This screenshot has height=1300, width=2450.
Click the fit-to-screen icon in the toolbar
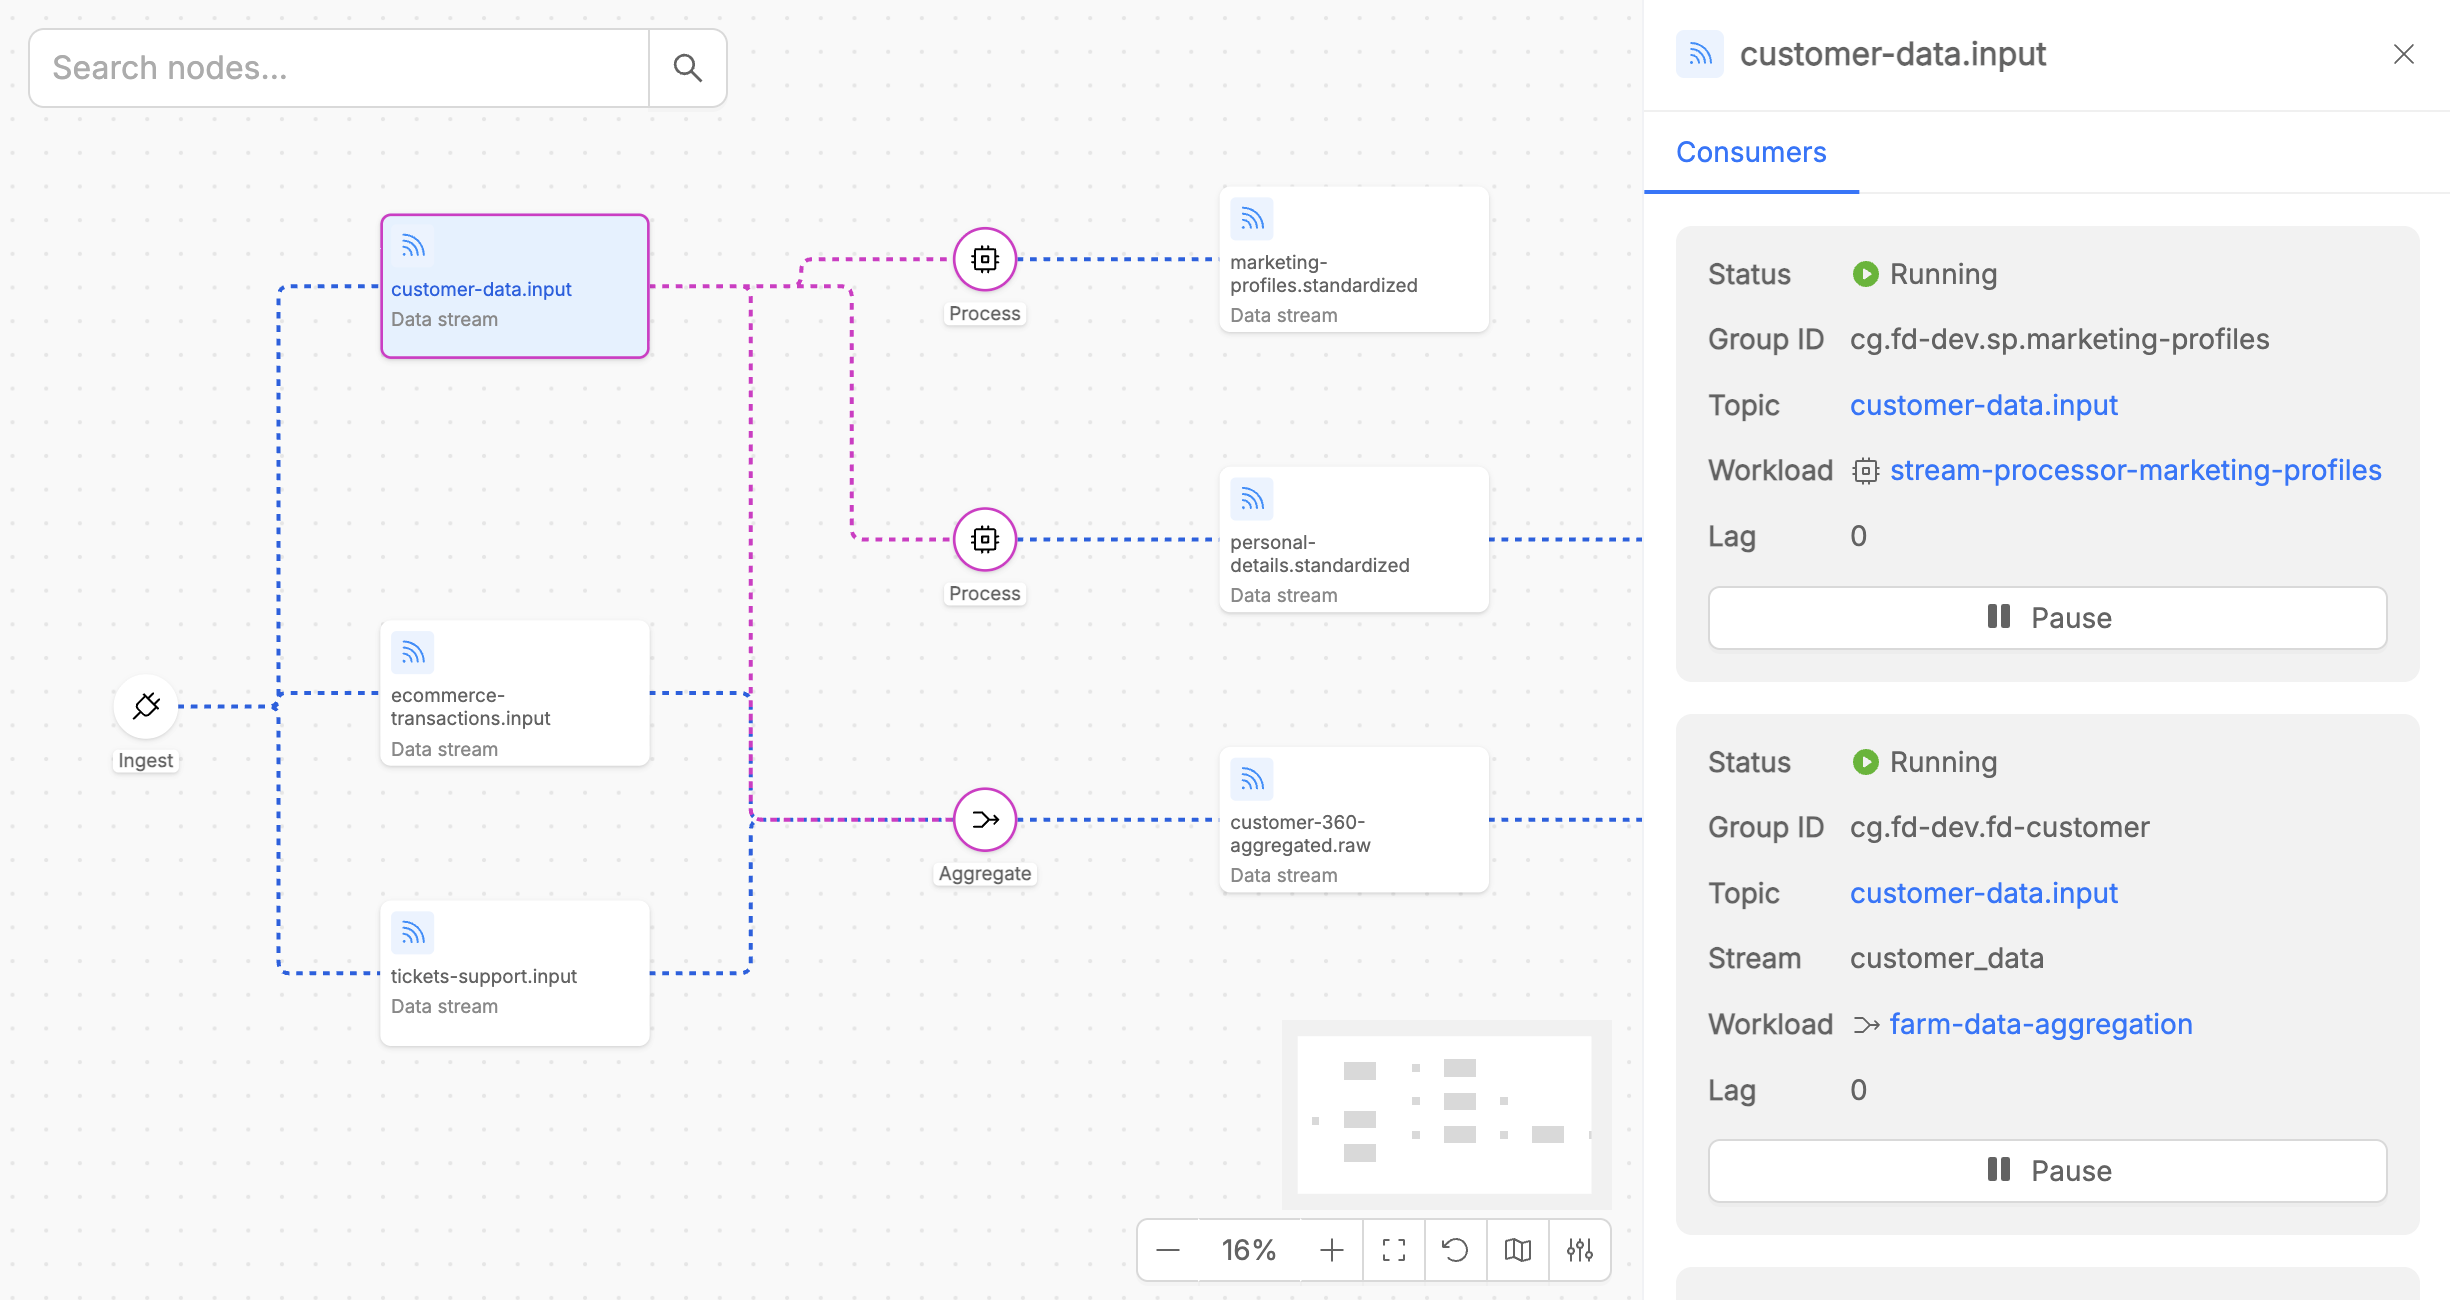pos(1394,1249)
